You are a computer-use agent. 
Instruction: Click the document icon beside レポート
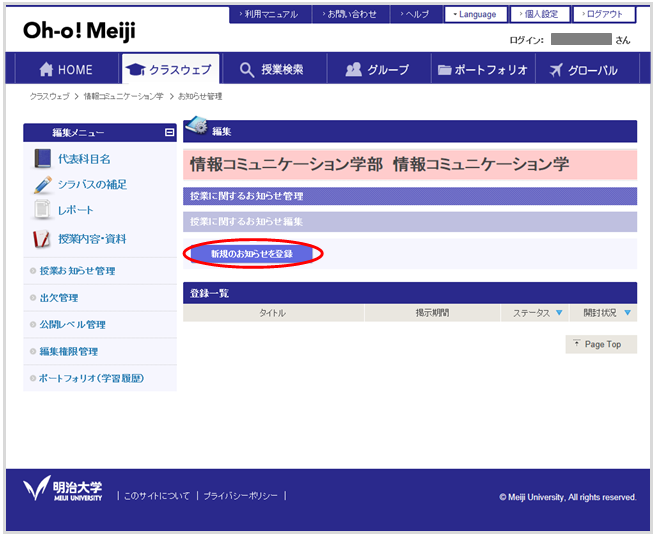[x=42, y=210]
